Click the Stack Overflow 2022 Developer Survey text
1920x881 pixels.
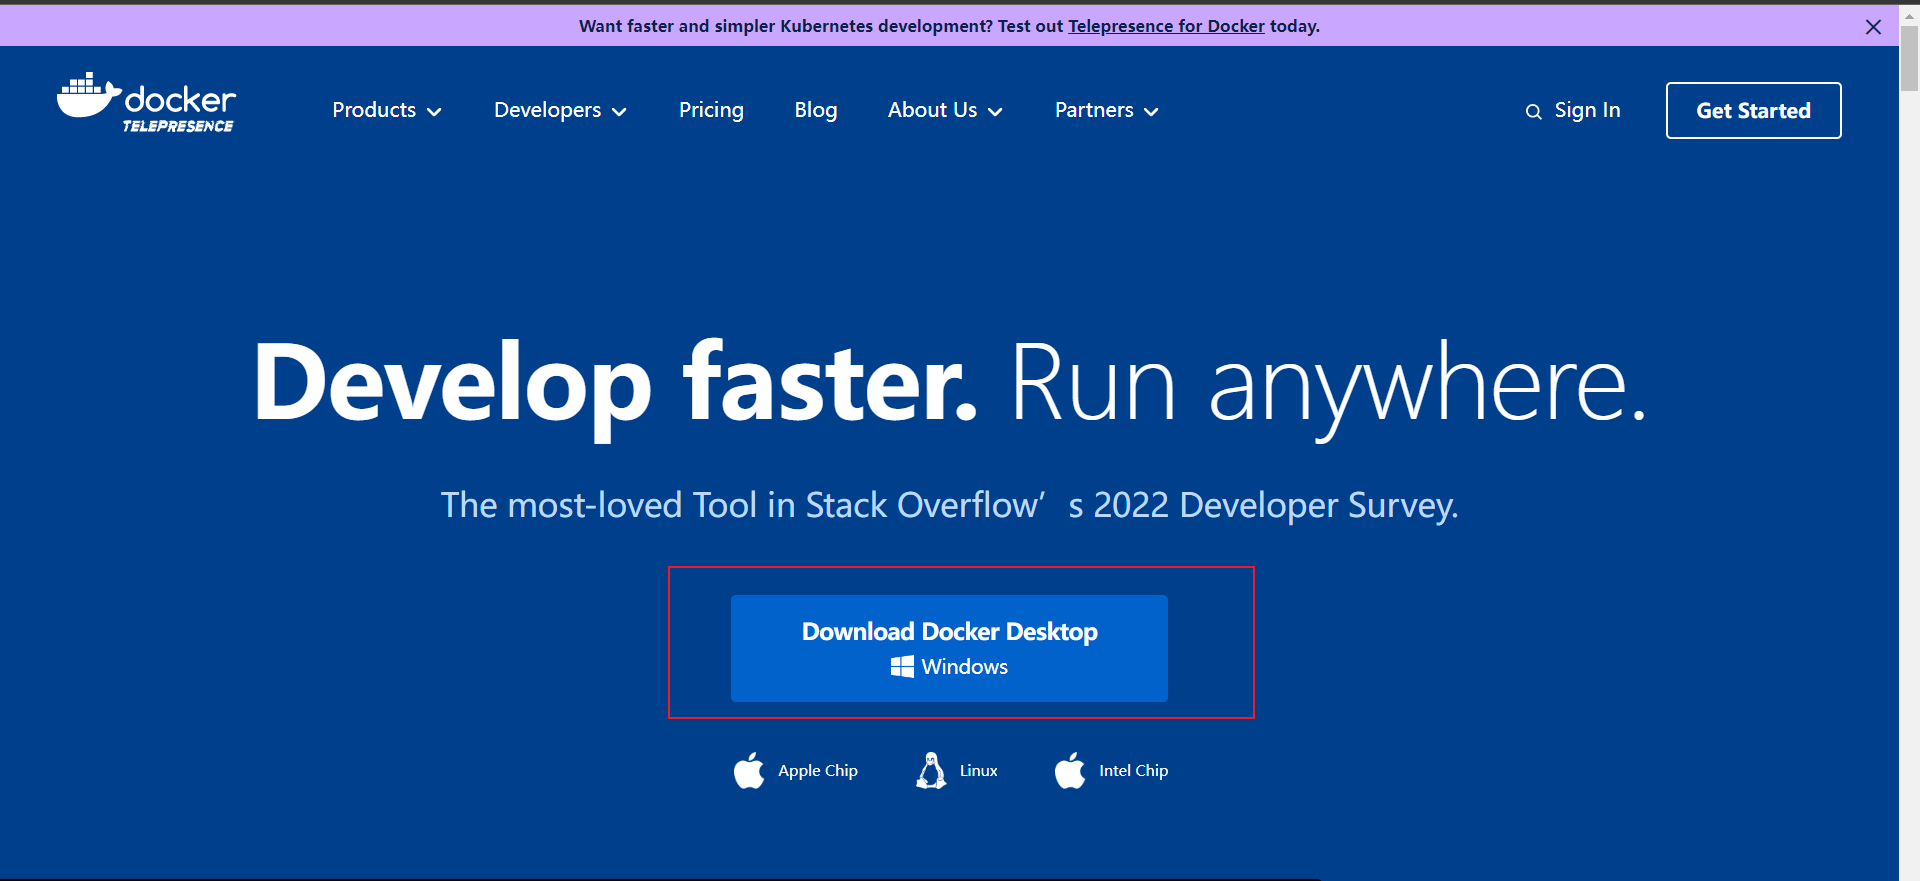(949, 505)
